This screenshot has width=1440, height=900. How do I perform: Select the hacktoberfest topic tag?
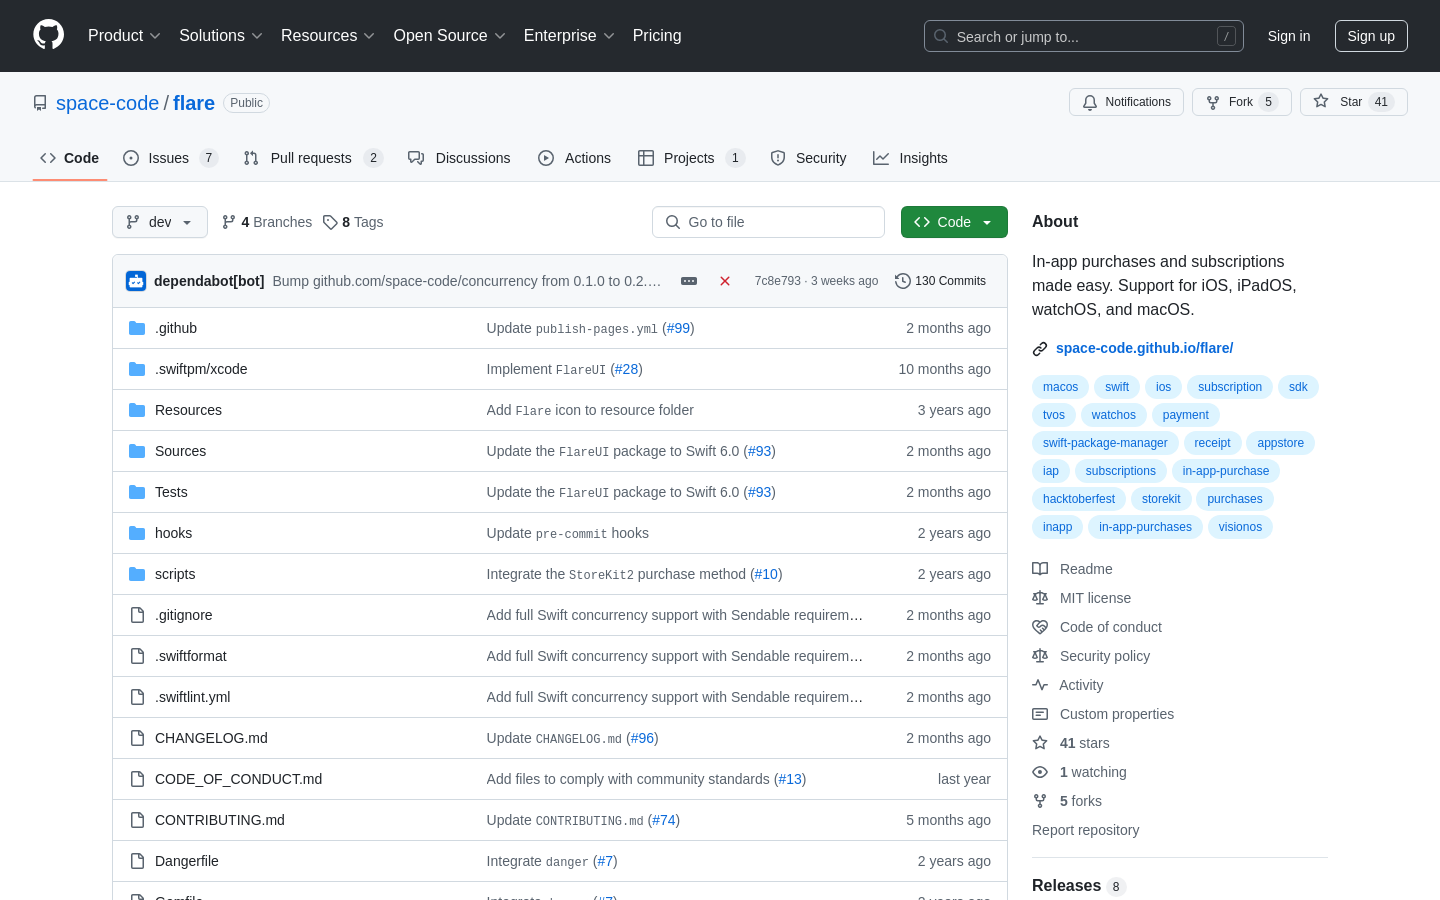[1079, 499]
